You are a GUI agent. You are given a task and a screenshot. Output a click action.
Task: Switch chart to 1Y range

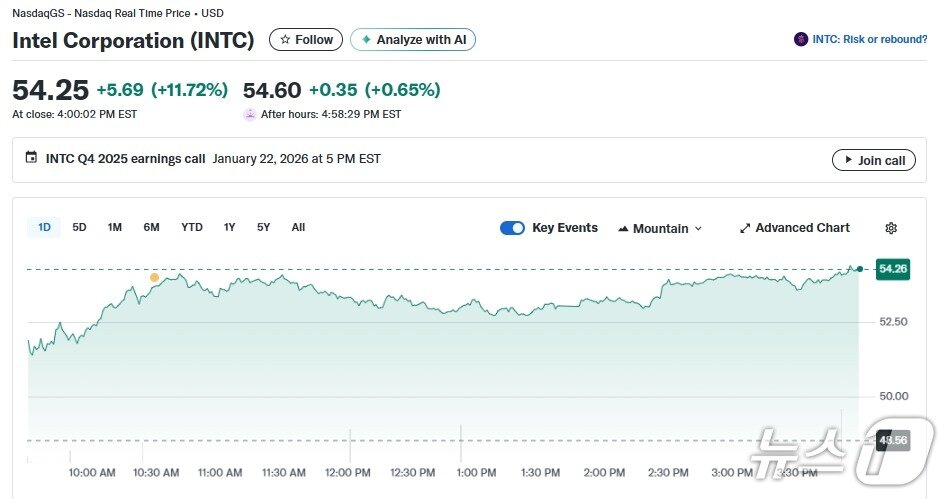230,227
